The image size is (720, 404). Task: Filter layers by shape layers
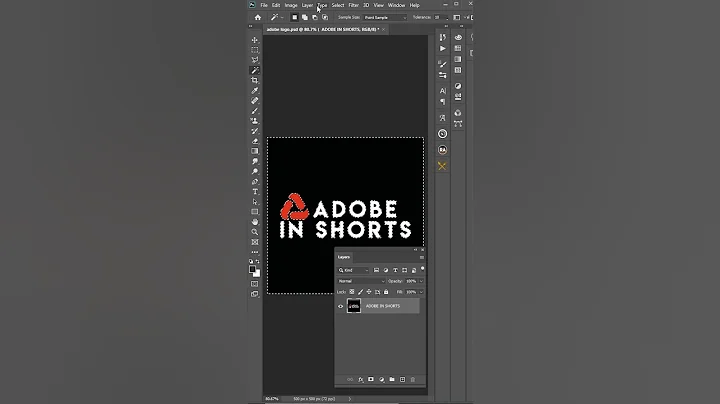click(405, 270)
